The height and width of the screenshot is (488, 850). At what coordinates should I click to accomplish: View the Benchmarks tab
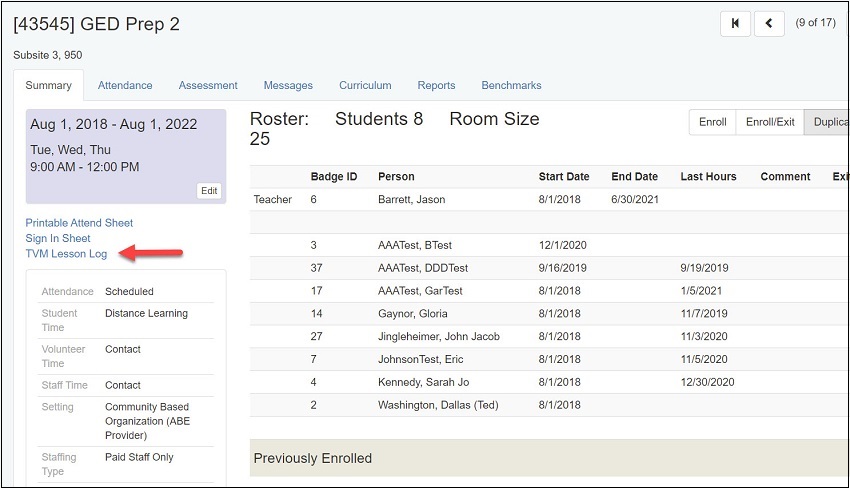511,85
